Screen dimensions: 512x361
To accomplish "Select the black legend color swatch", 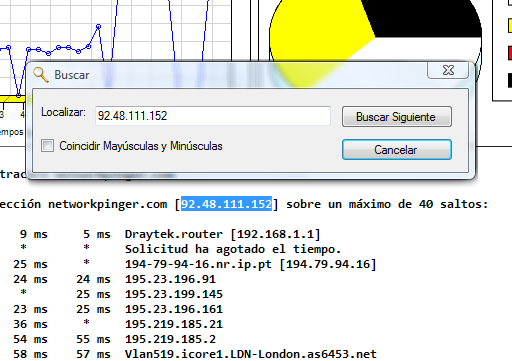I will [510, 80].
